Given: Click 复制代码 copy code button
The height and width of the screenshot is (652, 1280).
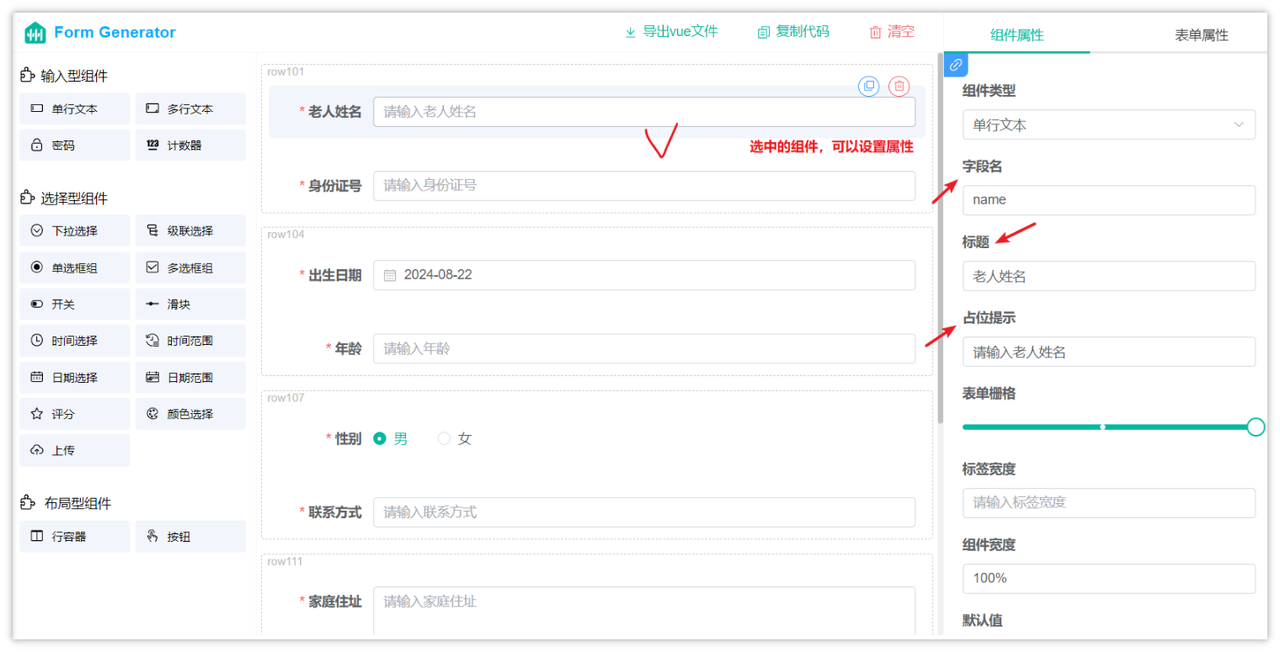Looking at the screenshot, I should [x=794, y=32].
